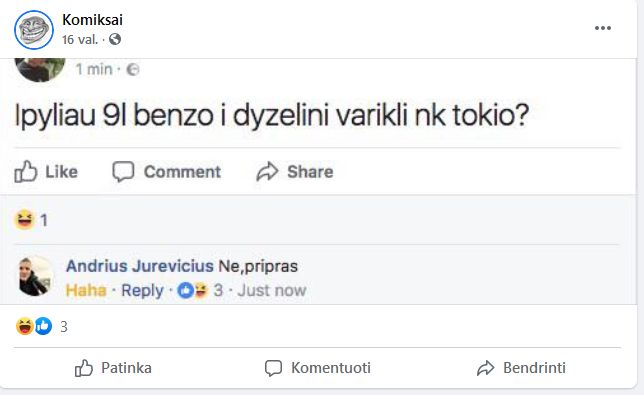This screenshot has height=395, width=644.
Task: Open the three-dot post options menu
Action: click(x=603, y=28)
